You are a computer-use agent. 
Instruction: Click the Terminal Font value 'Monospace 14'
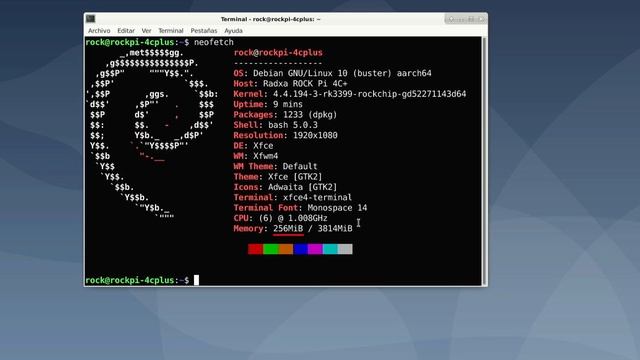pyautogui.click(x=338, y=208)
